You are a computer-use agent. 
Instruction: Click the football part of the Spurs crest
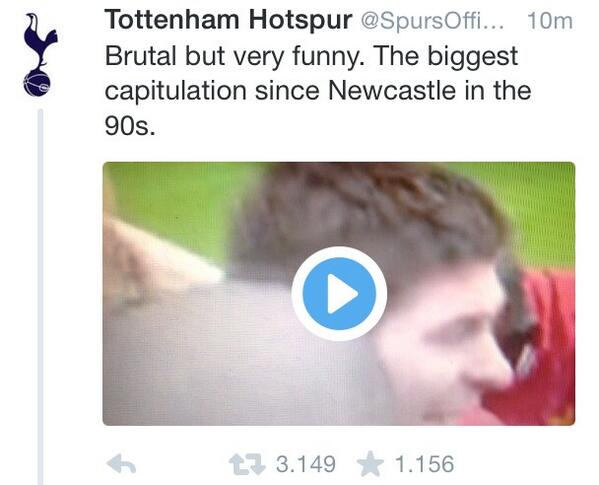pos(37,83)
